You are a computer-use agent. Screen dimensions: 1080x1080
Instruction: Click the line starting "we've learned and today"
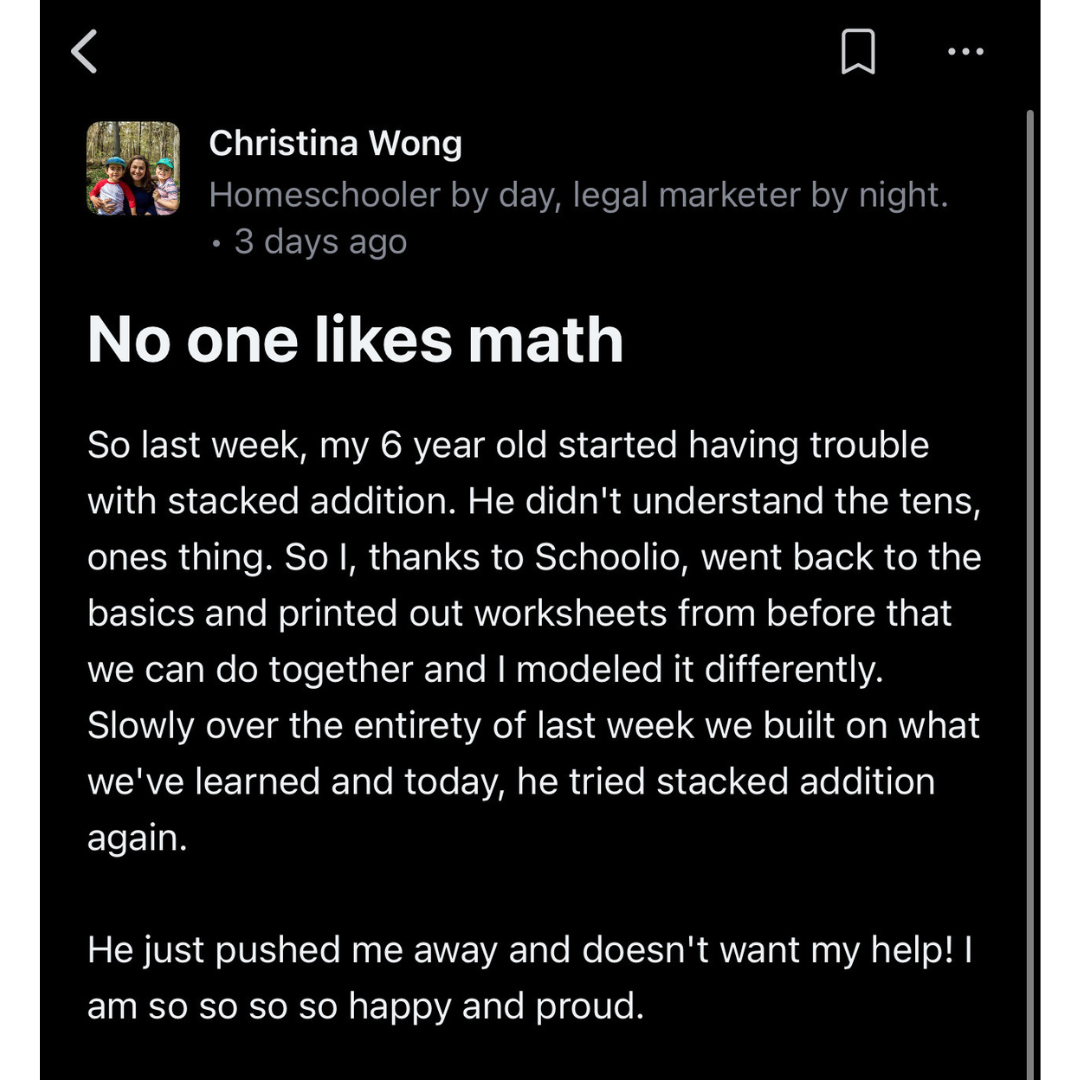(510, 781)
